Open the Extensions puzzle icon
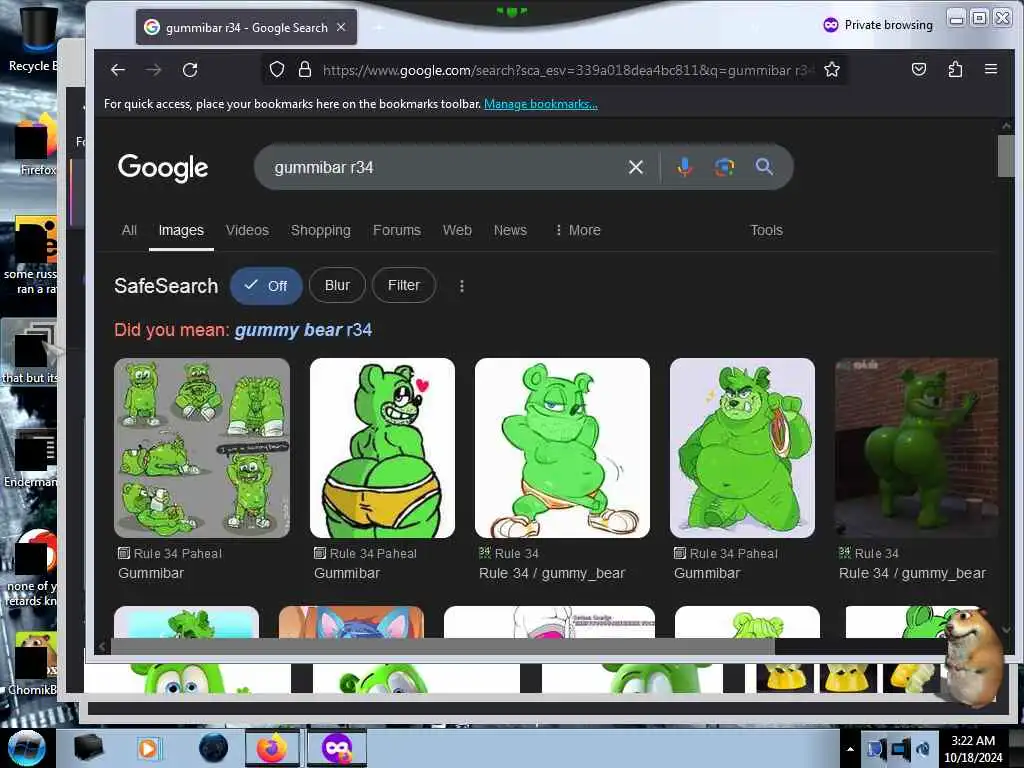Image resolution: width=1024 pixels, height=768 pixels. click(x=955, y=69)
